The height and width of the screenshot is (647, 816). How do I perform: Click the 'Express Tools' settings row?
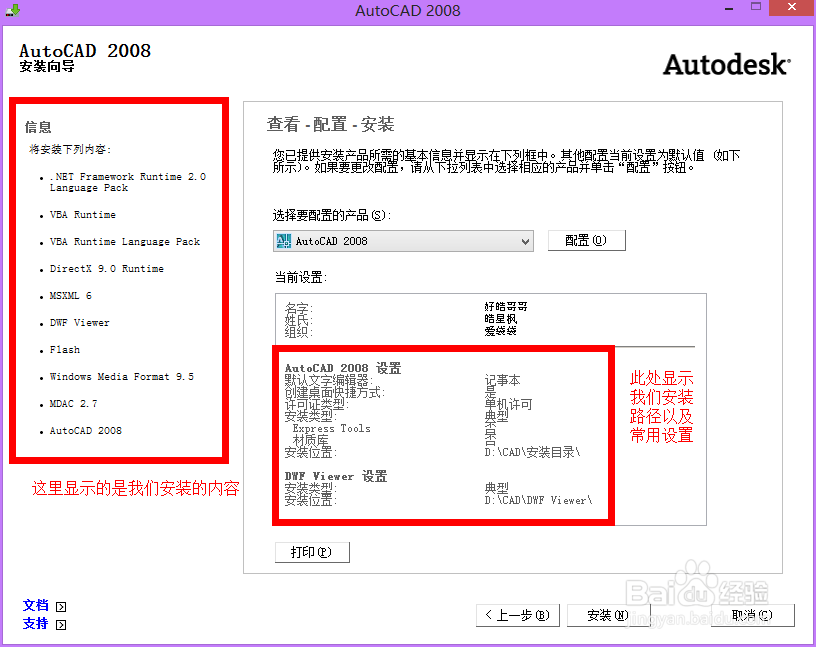pyautogui.click(x=332, y=428)
